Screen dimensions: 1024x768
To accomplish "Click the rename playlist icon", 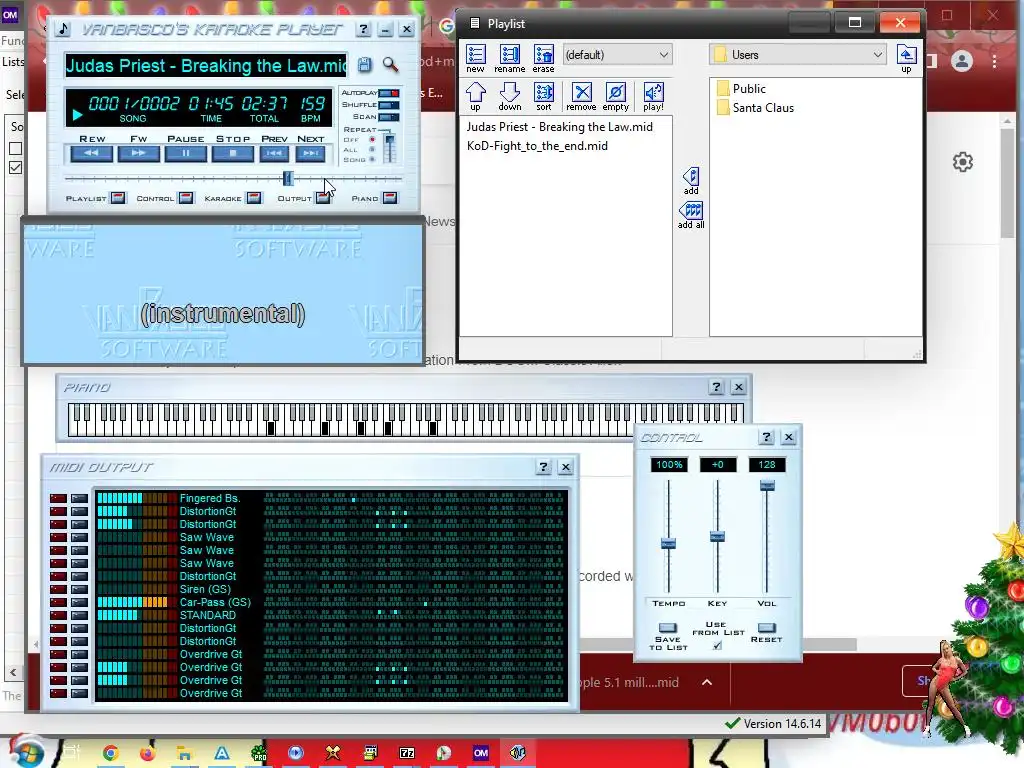I will [509, 59].
